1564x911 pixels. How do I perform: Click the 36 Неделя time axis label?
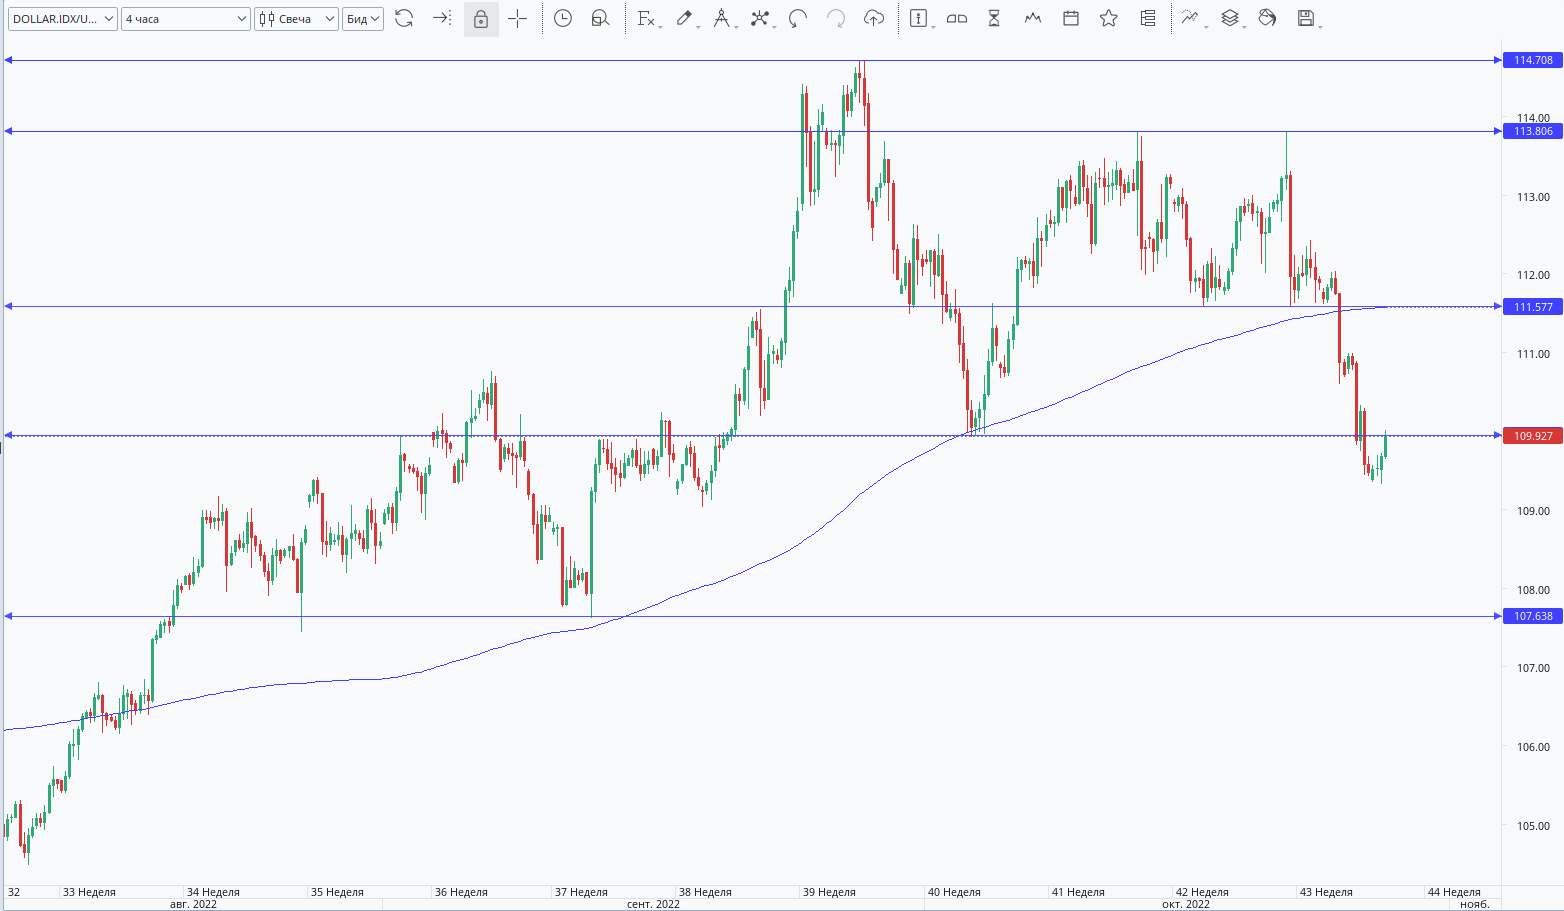point(461,892)
